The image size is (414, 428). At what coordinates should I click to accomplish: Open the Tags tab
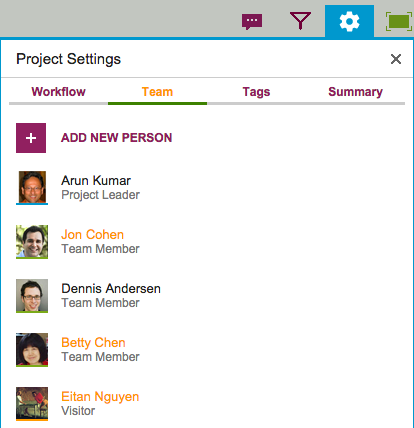point(256,92)
